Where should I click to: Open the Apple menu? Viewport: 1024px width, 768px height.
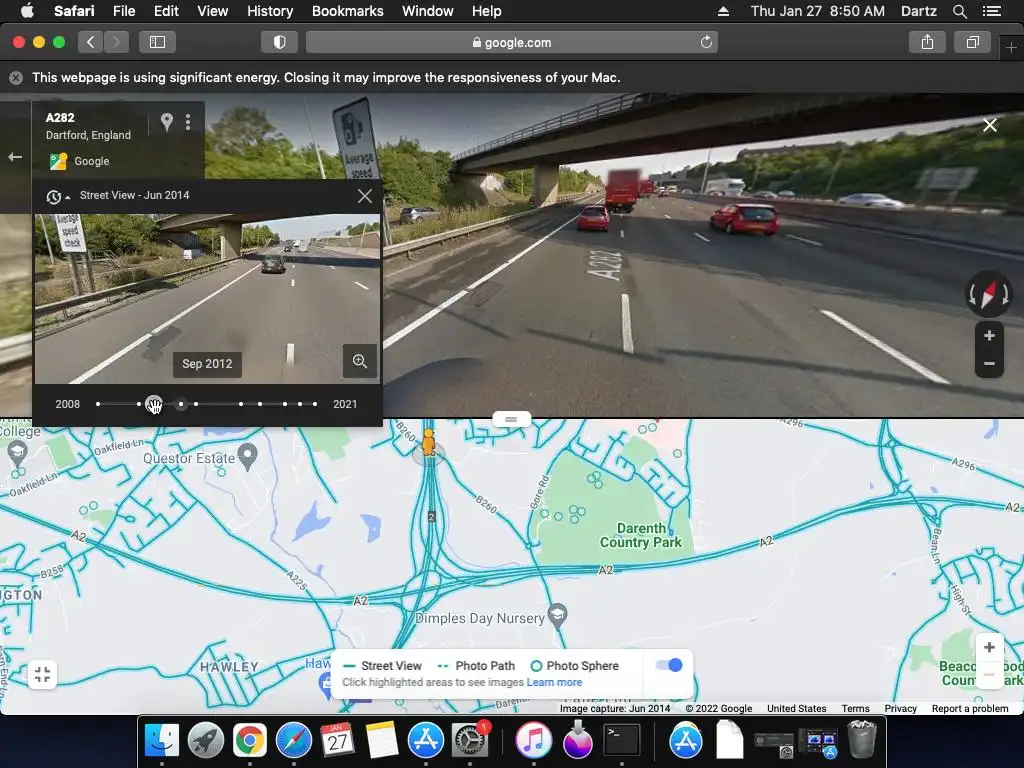[27, 11]
